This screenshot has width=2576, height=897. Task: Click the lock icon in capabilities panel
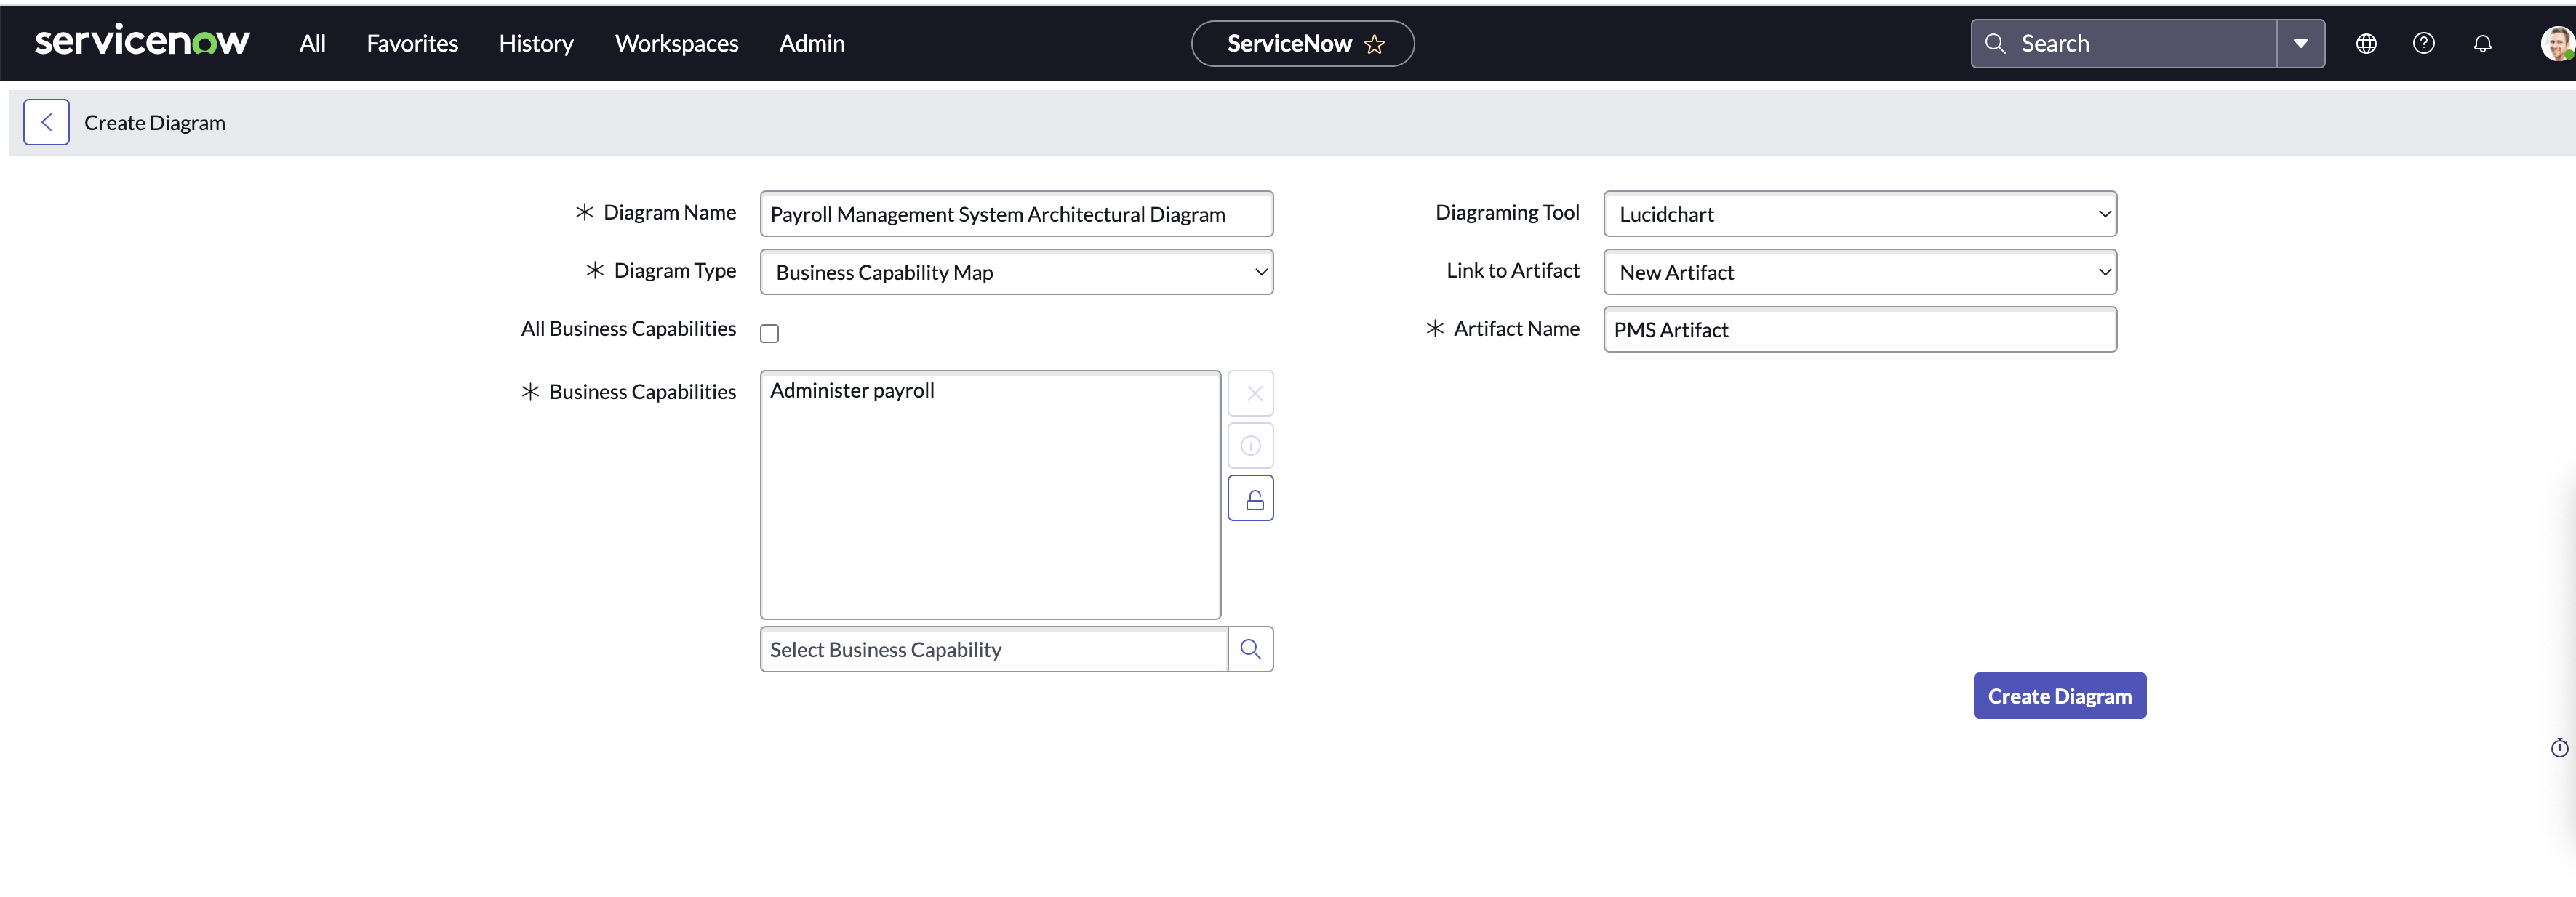pos(1252,499)
